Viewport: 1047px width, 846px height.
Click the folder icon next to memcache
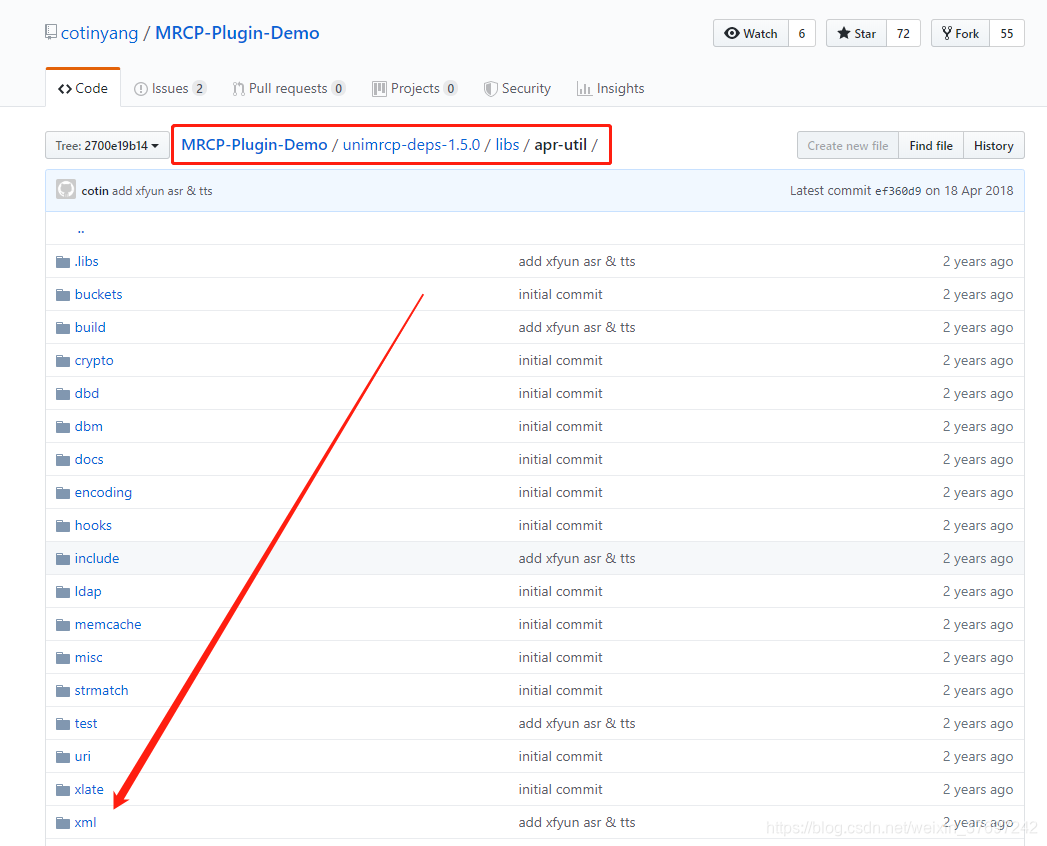coord(63,624)
